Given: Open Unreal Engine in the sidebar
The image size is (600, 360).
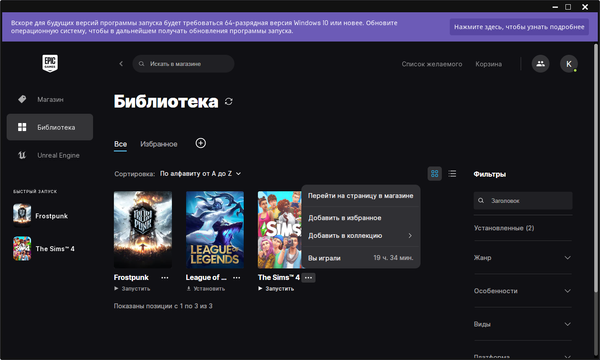Looking at the screenshot, I should 50,155.
